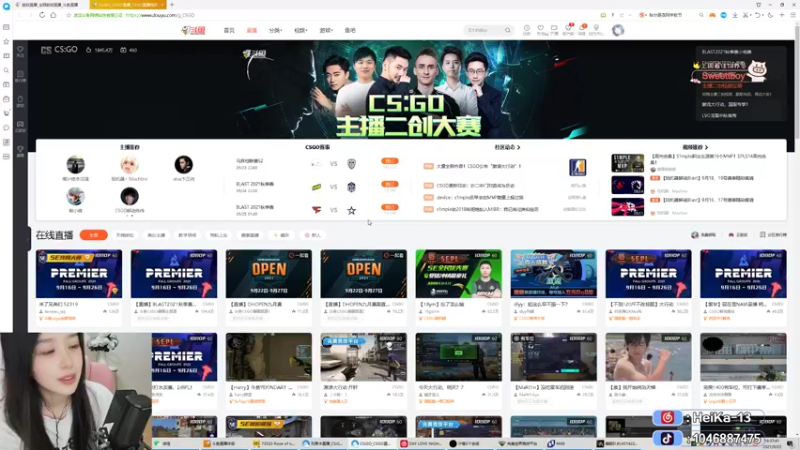Click the heart follow icon in dark sidebar
Screen dimensions: 800x450
[20, 51]
